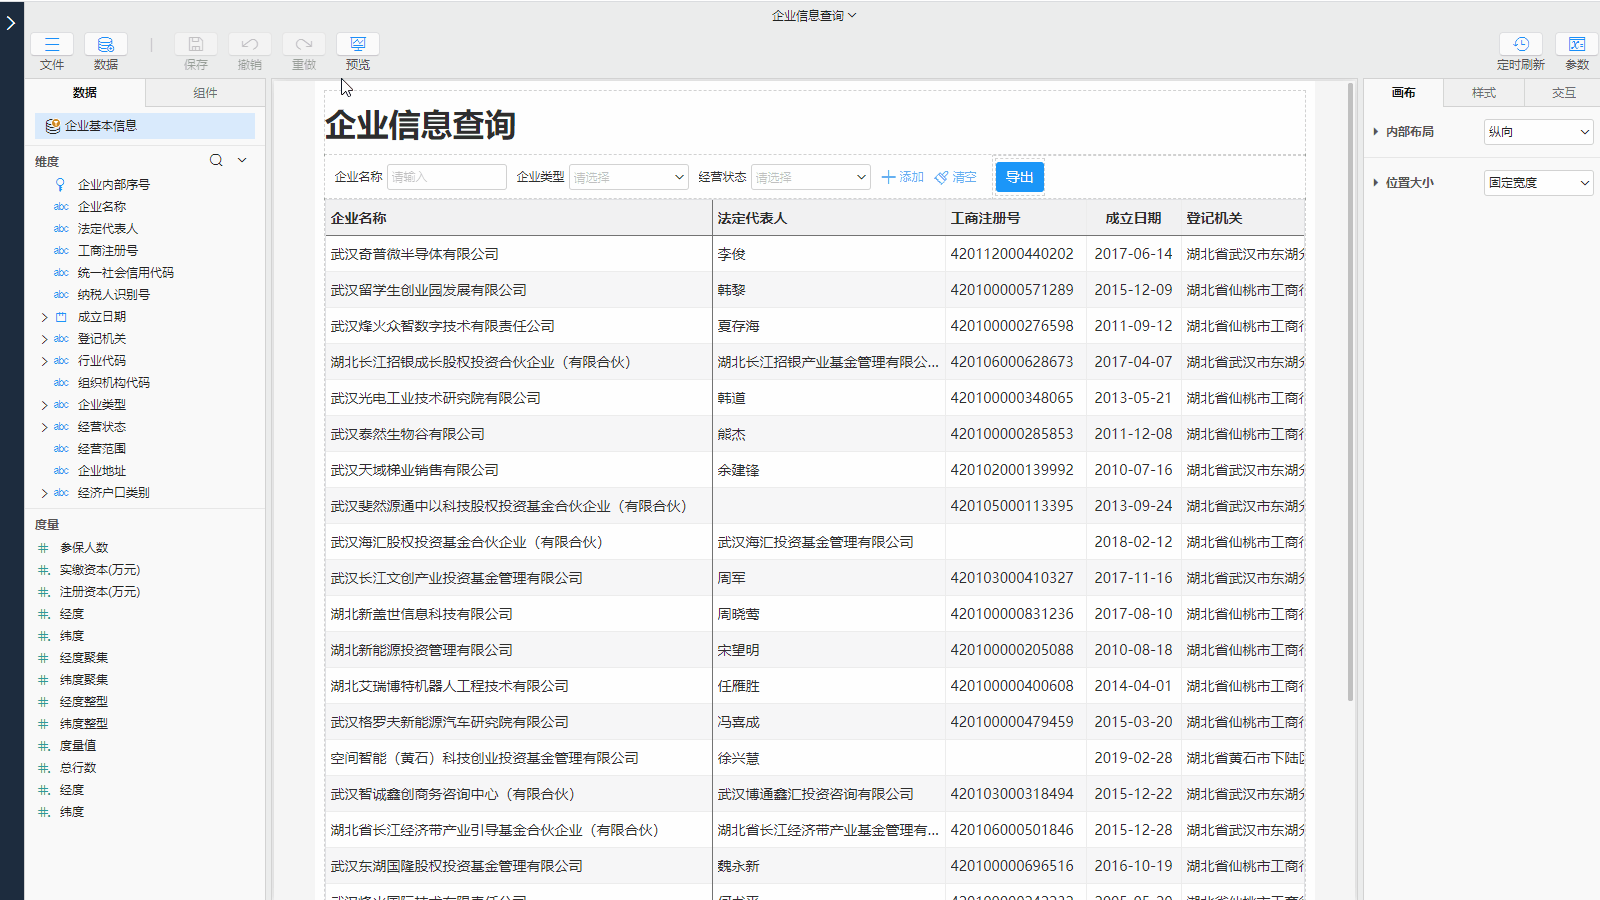Click the 预览 preview icon
1600x900 pixels.
tap(357, 45)
